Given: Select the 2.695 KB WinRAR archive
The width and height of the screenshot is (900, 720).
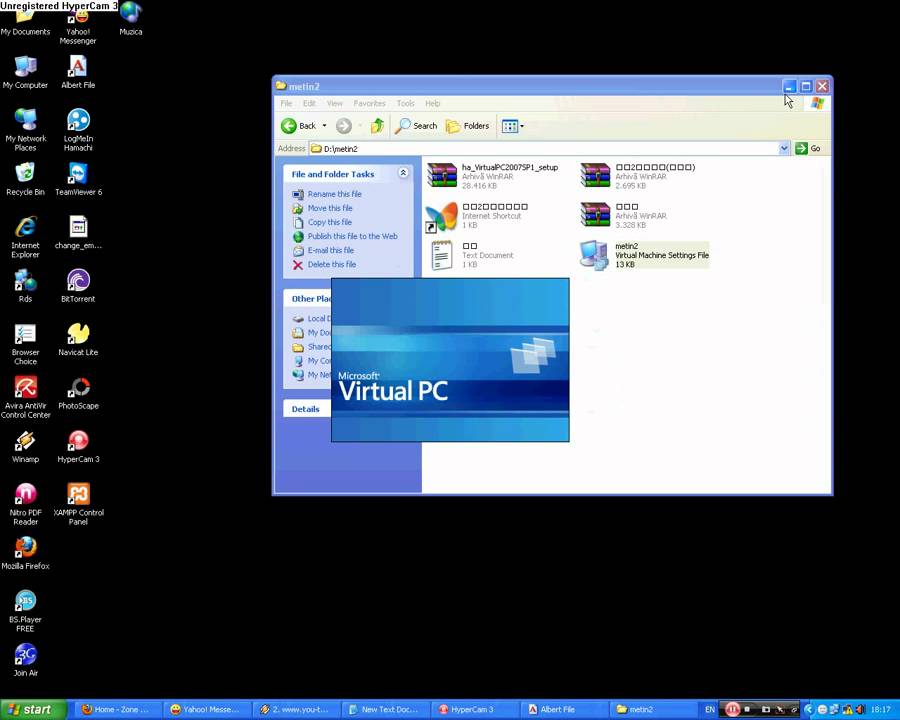Looking at the screenshot, I should [637, 176].
